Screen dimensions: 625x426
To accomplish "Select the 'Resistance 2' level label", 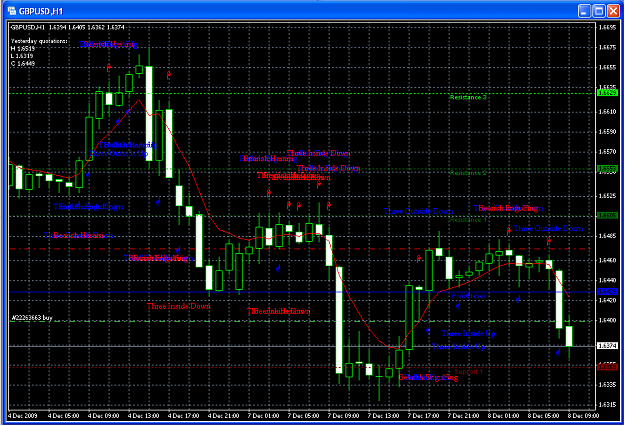I will point(468,173).
